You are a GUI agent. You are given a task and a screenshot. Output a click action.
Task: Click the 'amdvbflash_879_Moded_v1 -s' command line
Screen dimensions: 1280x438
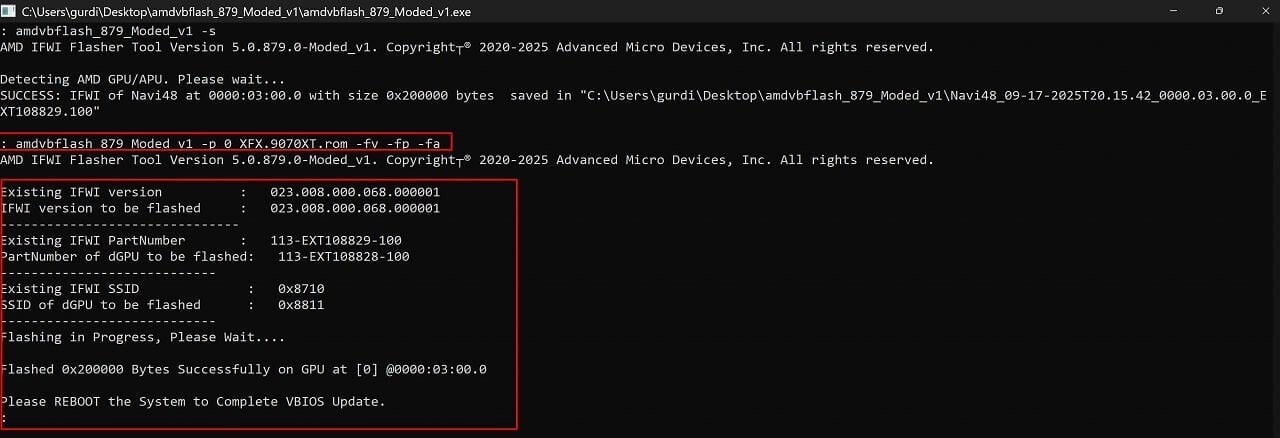108,31
